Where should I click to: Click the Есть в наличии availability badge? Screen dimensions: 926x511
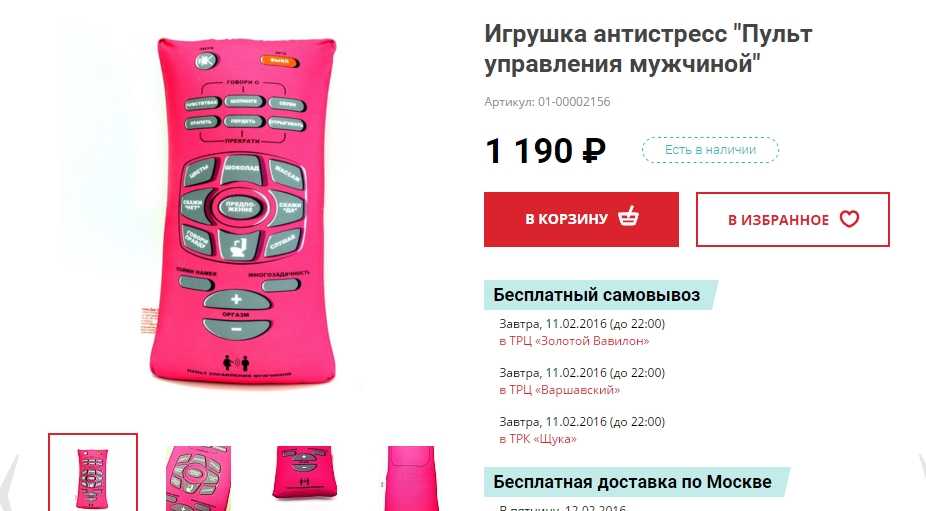710,150
